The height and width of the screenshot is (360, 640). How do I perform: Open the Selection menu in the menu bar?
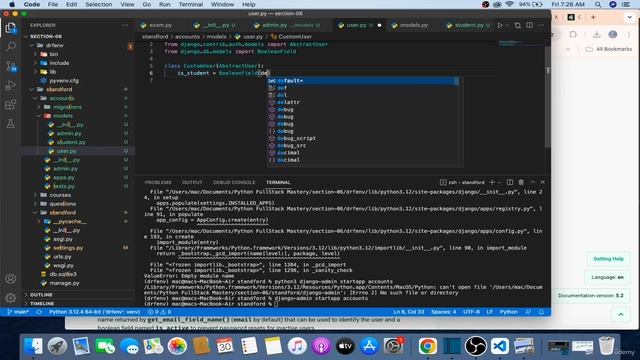pos(98,4)
